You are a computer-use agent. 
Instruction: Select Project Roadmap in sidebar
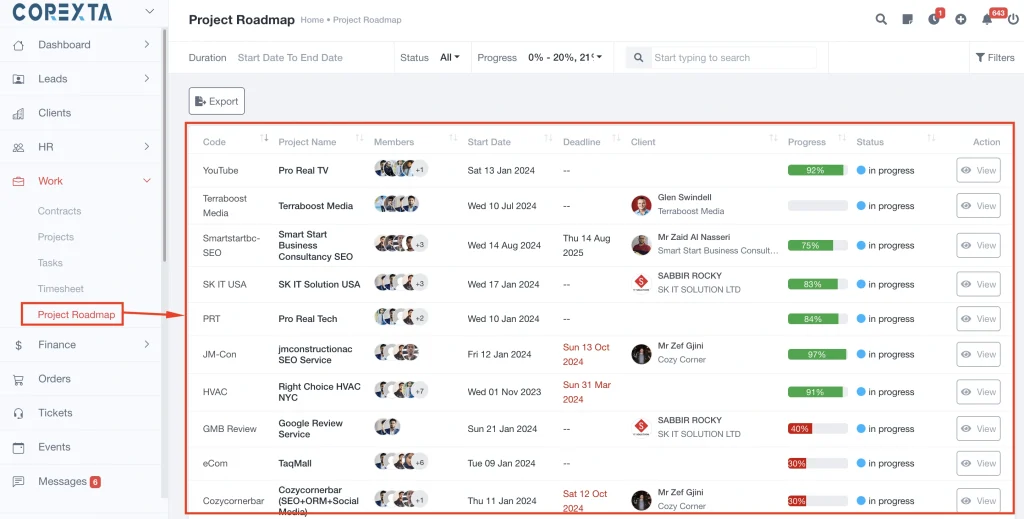click(x=76, y=315)
